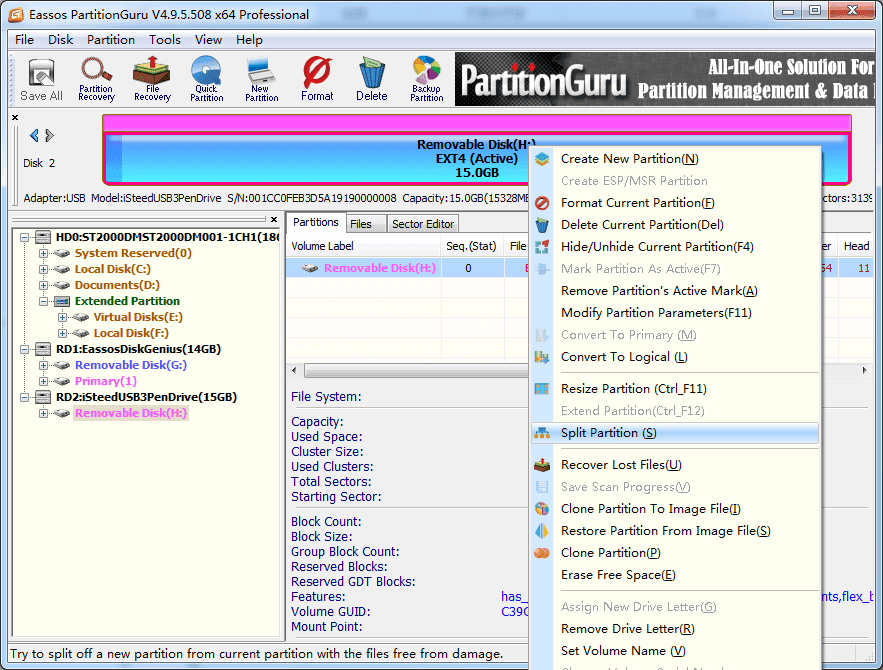Click partition table left scroll arrow
This screenshot has width=883, height=670.
[x=295, y=370]
